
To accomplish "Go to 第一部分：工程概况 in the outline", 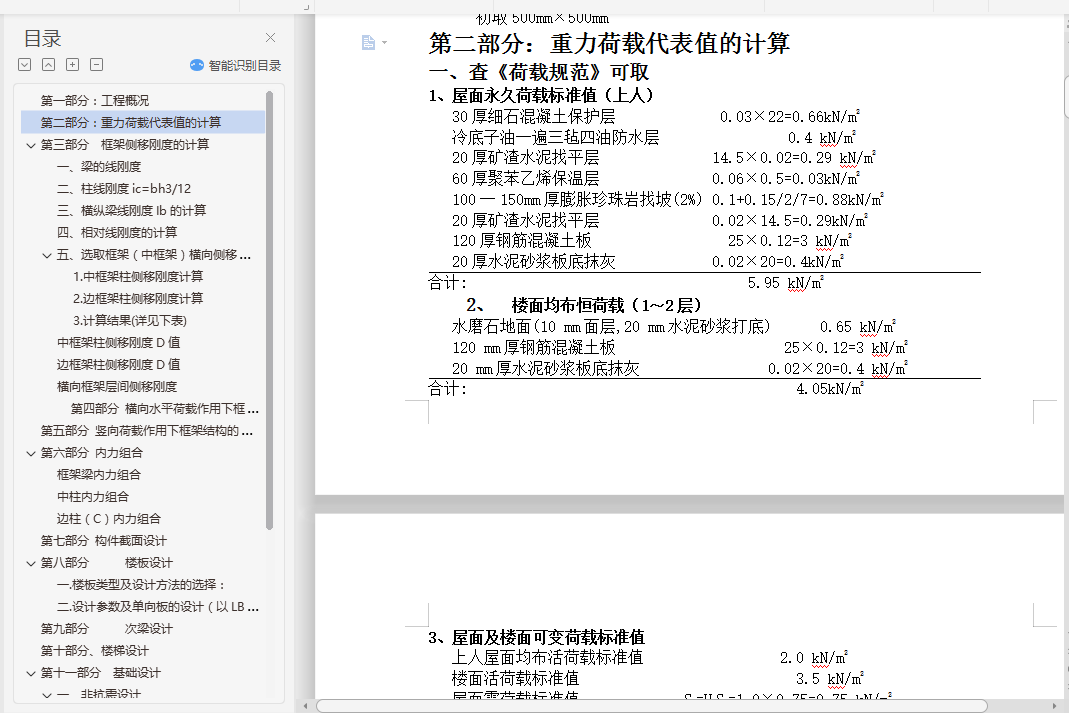I will click(x=95, y=101).
